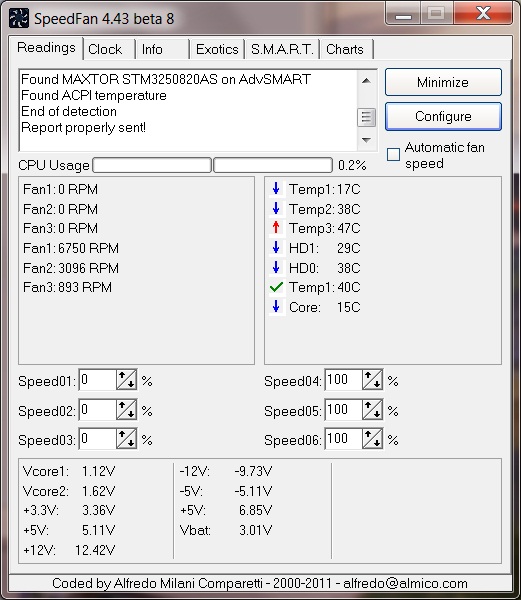Screen dimensions: 521x600
Task: Click the green checkmark beside Temp1 40C
Action: [x=276, y=287]
